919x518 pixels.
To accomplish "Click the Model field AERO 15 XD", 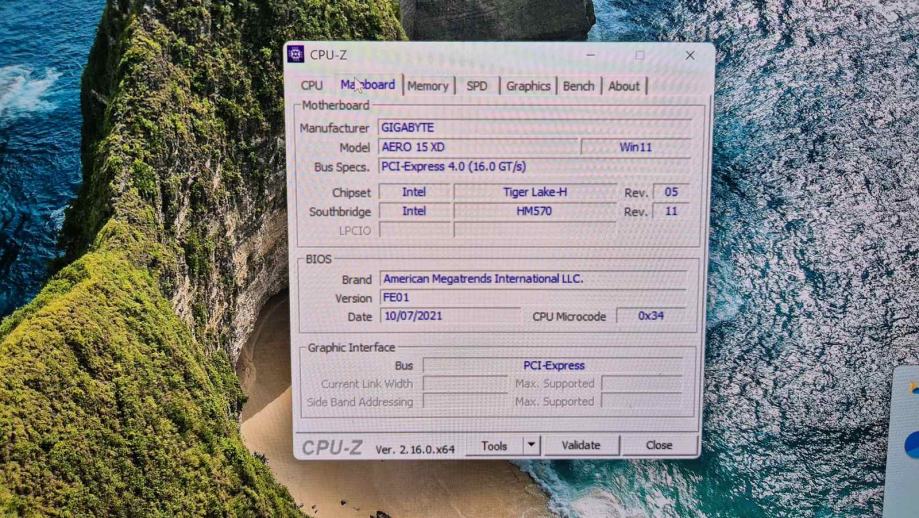I will 478,147.
